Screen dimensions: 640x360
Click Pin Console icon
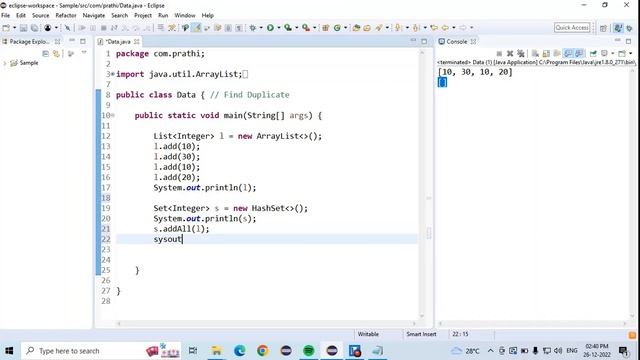[x=593, y=53]
